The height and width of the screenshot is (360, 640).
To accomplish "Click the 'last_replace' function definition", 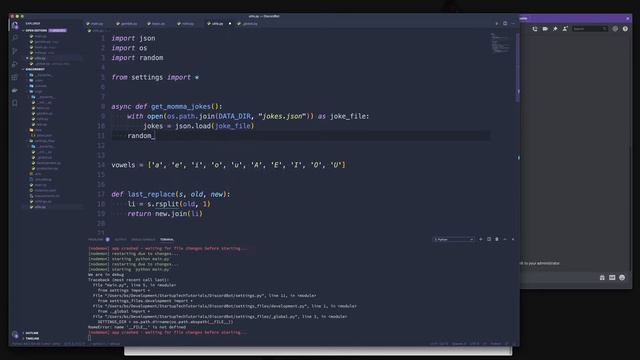I will pos(171,194).
